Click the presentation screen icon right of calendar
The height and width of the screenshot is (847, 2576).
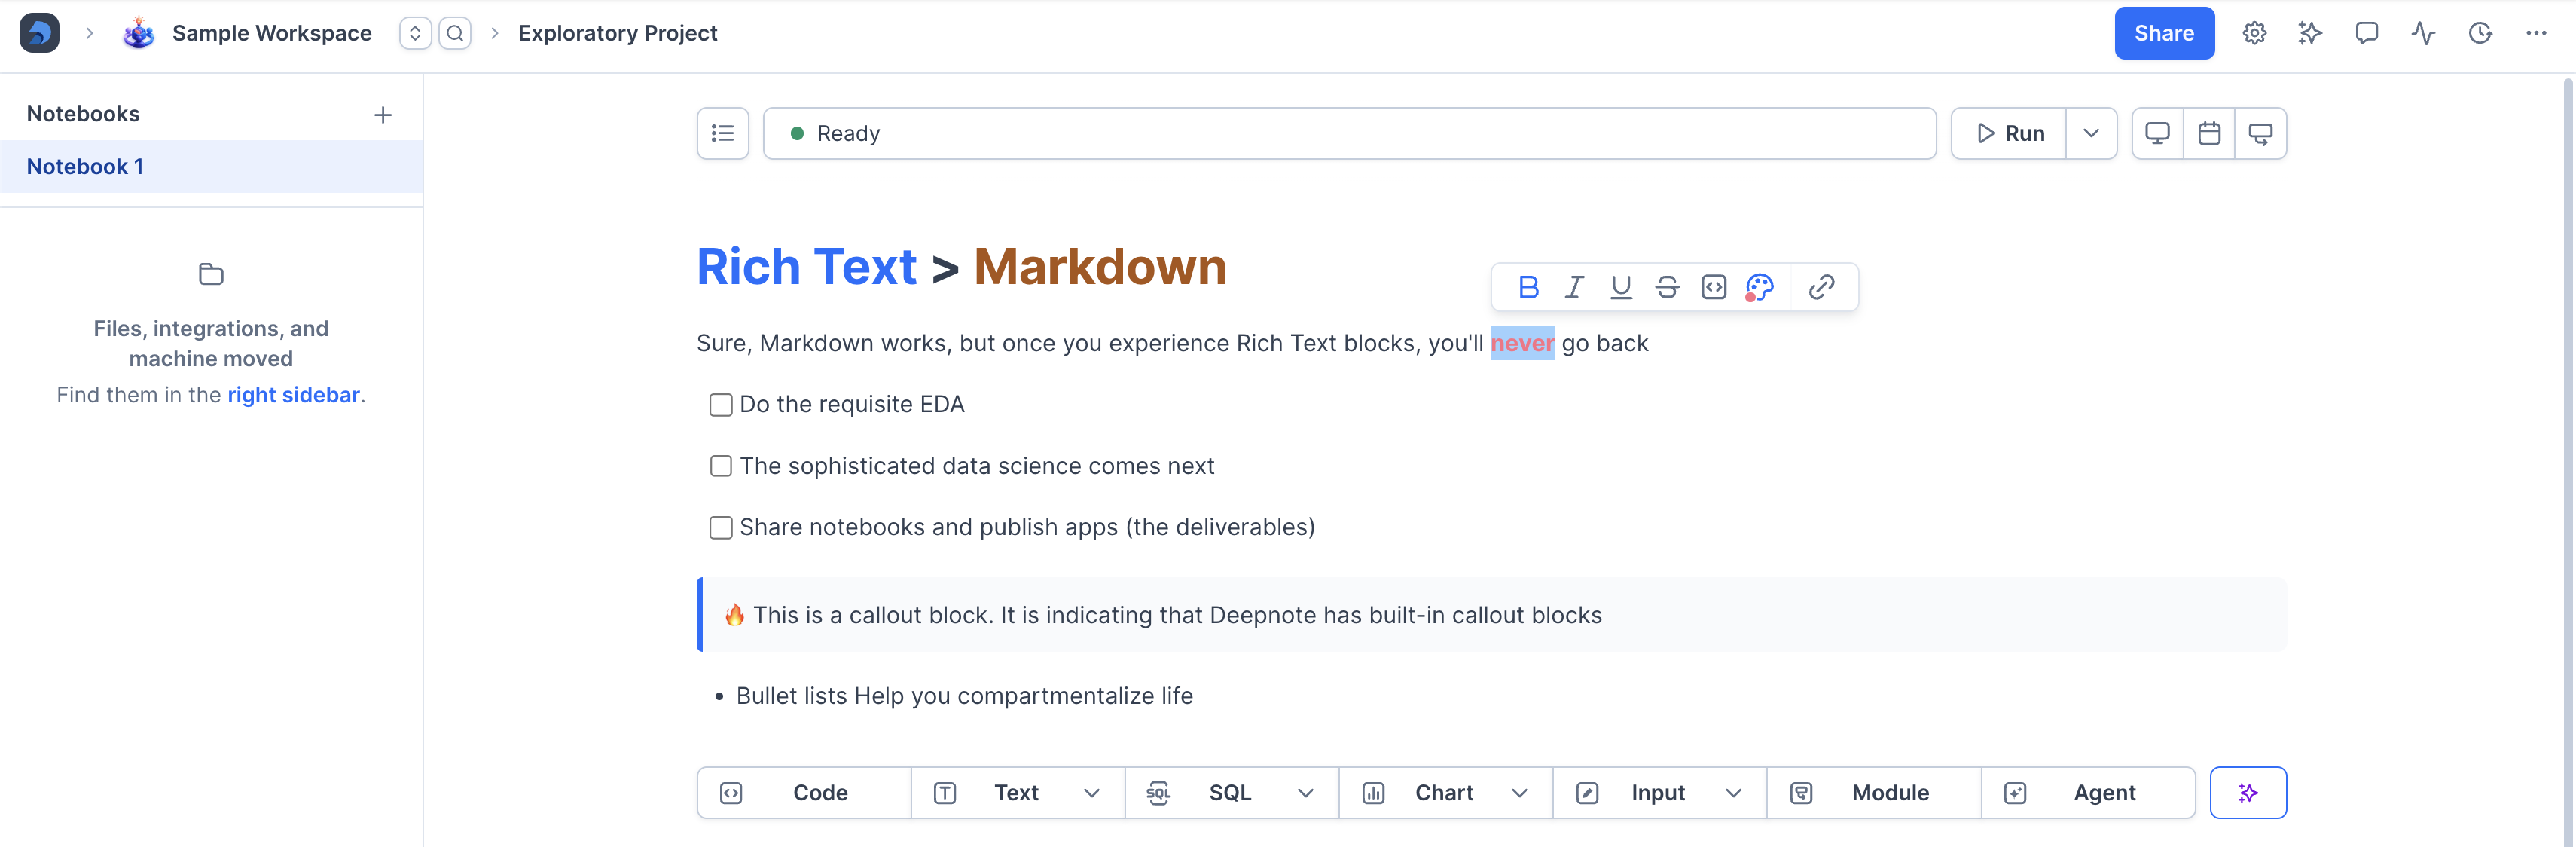coord(2260,133)
